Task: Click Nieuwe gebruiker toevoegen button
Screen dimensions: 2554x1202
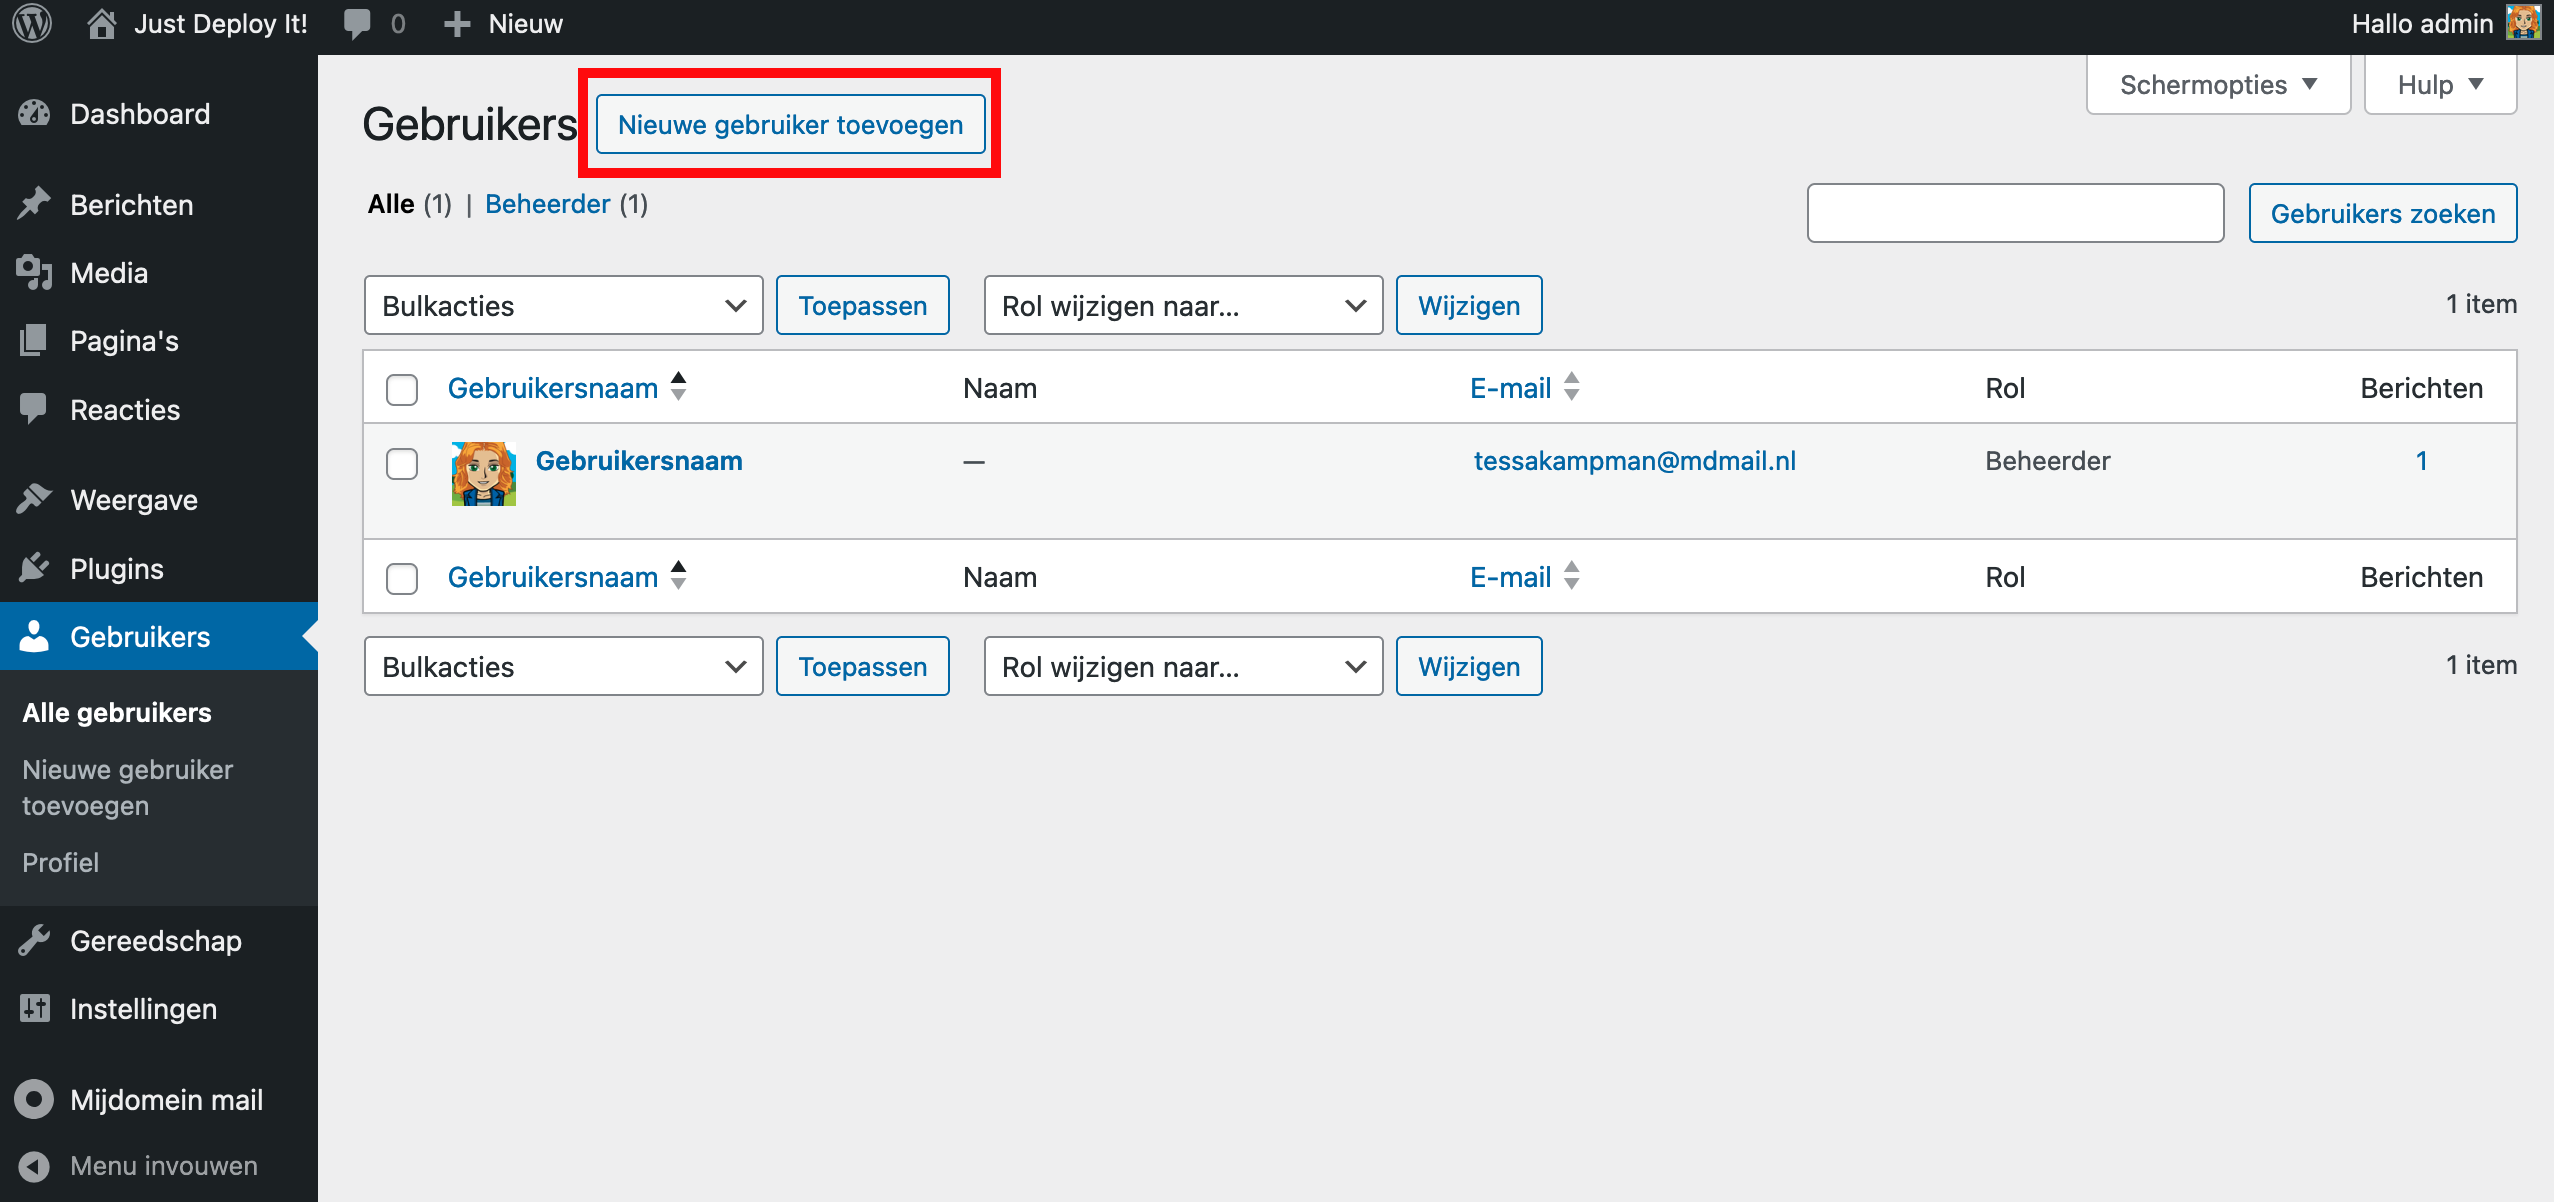Action: pos(790,125)
